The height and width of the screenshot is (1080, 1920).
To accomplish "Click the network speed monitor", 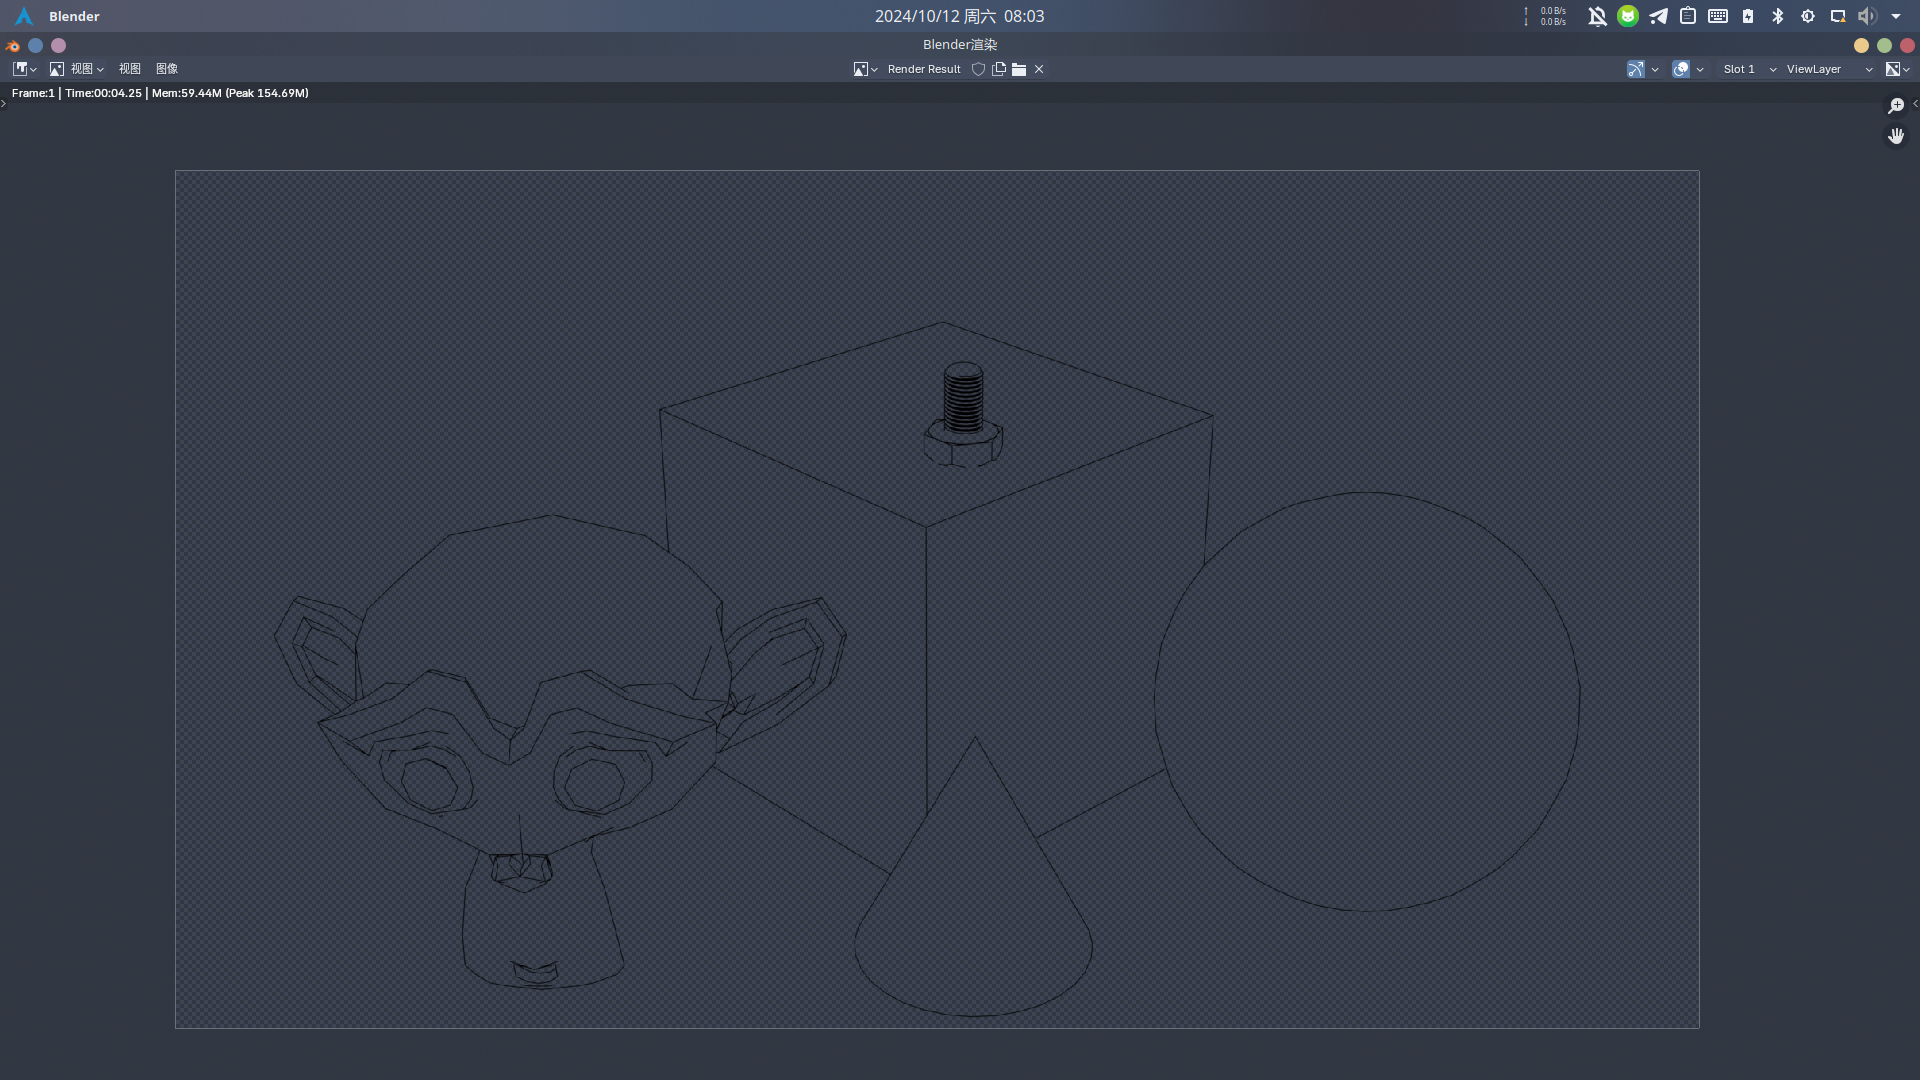I will (x=1546, y=16).
